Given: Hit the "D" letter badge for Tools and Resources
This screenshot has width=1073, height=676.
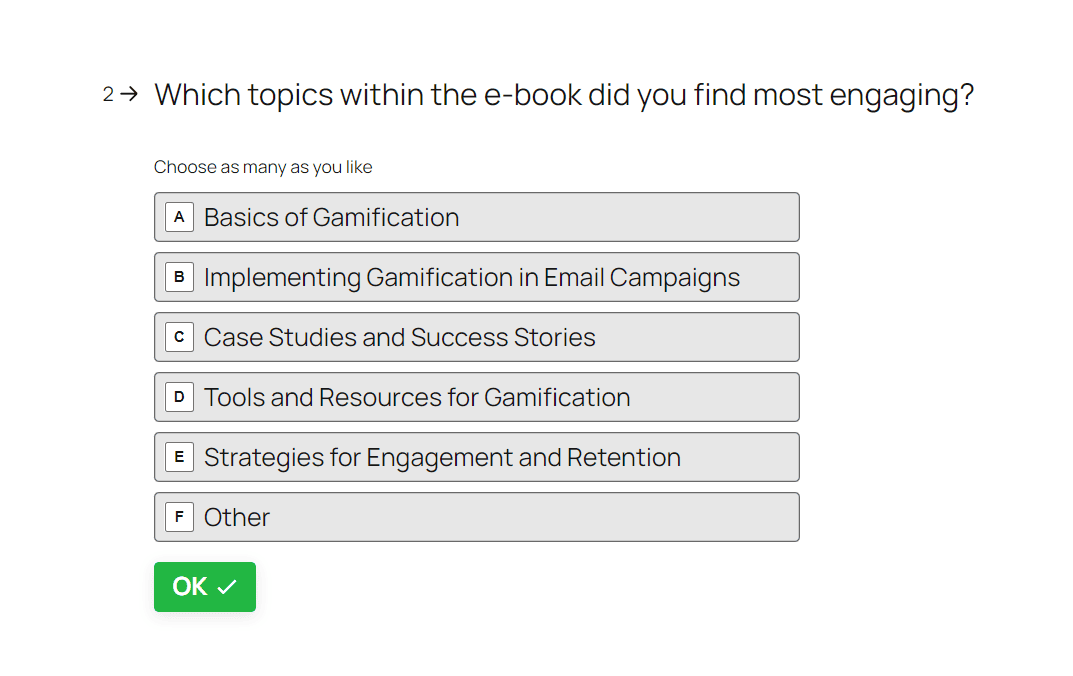Looking at the screenshot, I should [179, 397].
